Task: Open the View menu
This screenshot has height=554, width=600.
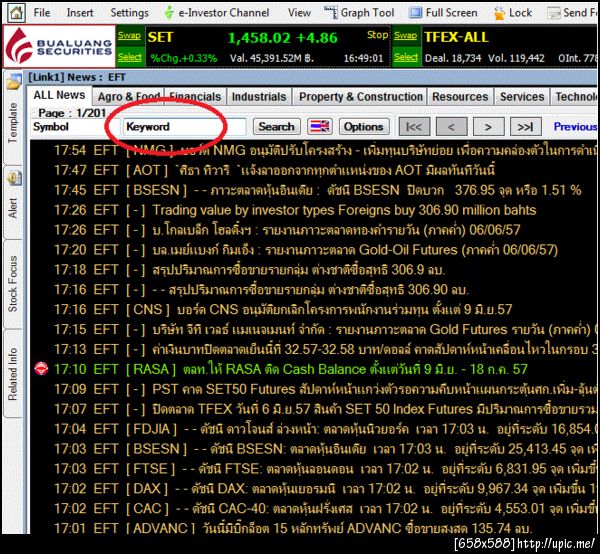Action: tap(299, 13)
